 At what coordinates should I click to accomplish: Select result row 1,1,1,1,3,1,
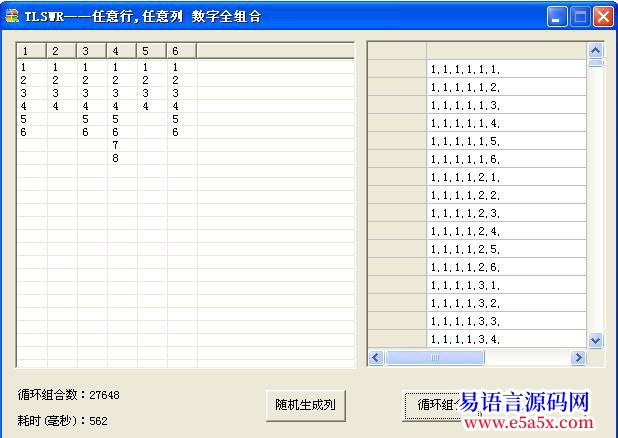506,285
